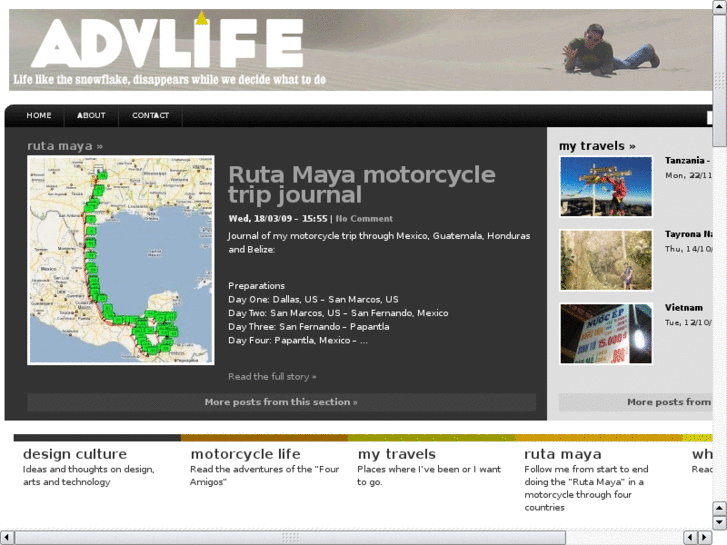
Task: Click 'Day Three: San Fernando – Papantla' text
Action: coord(308,327)
